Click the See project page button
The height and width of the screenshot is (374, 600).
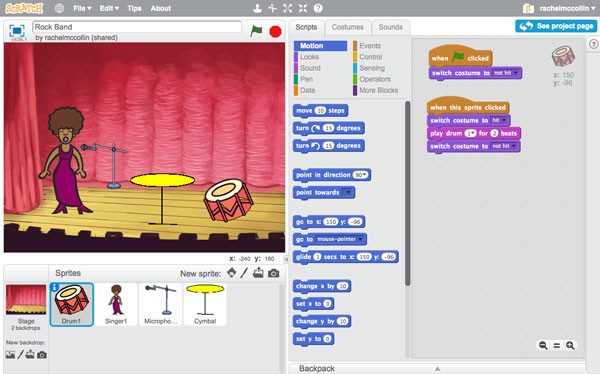click(556, 26)
